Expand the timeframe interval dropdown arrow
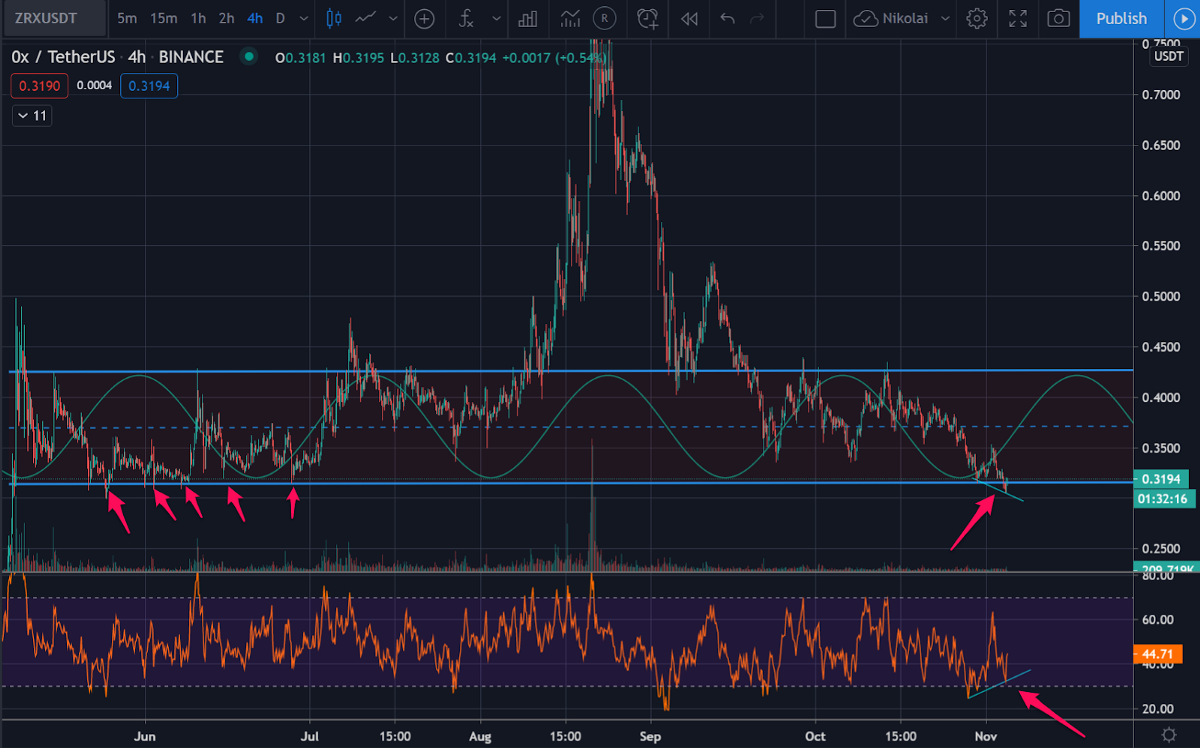The width and height of the screenshot is (1200, 748). coord(302,18)
